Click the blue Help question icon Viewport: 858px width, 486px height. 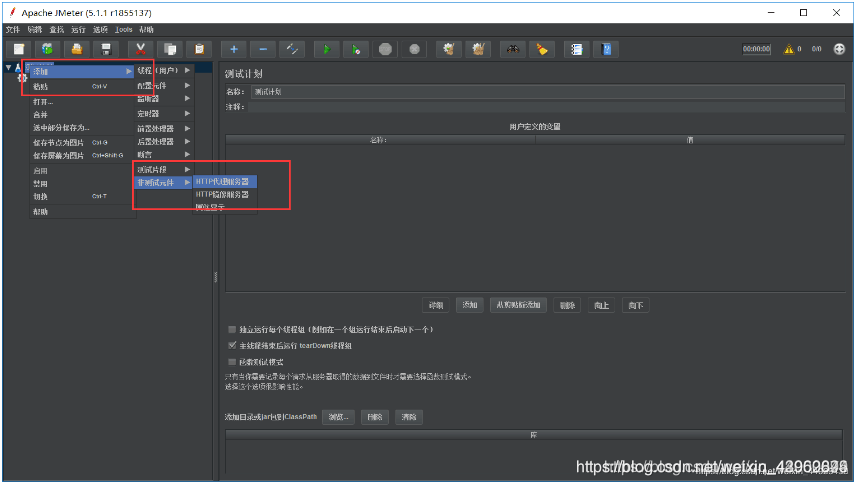point(606,49)
